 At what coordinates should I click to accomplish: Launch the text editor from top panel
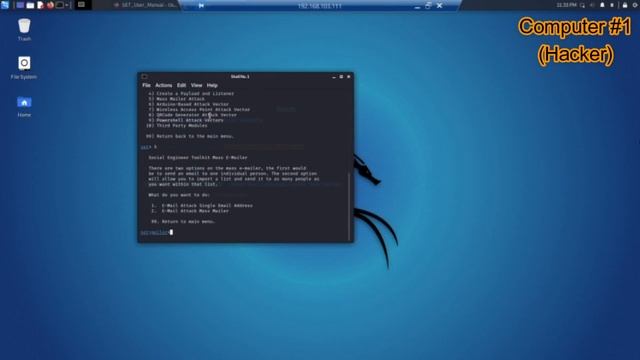click(40, 5)
